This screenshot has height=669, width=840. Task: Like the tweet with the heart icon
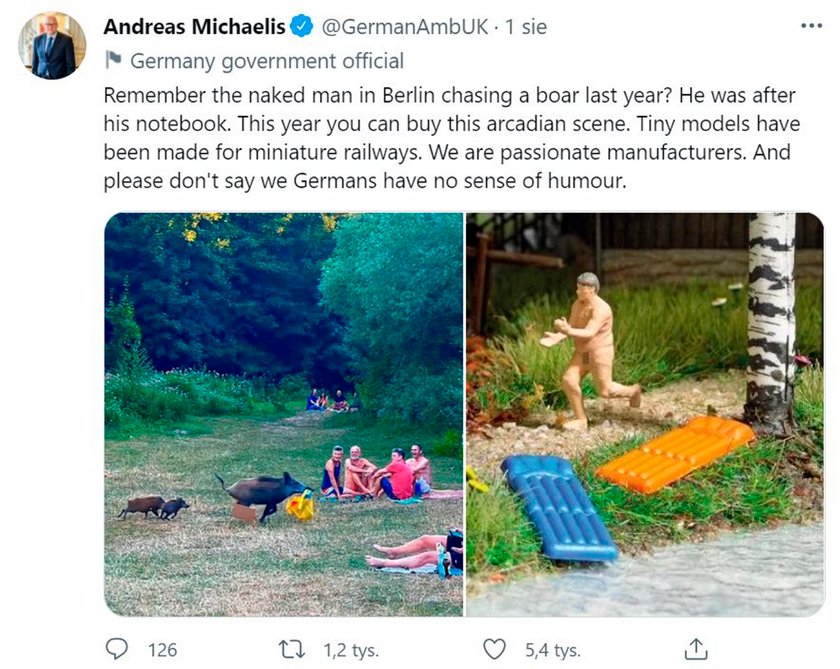coord(494,649)
